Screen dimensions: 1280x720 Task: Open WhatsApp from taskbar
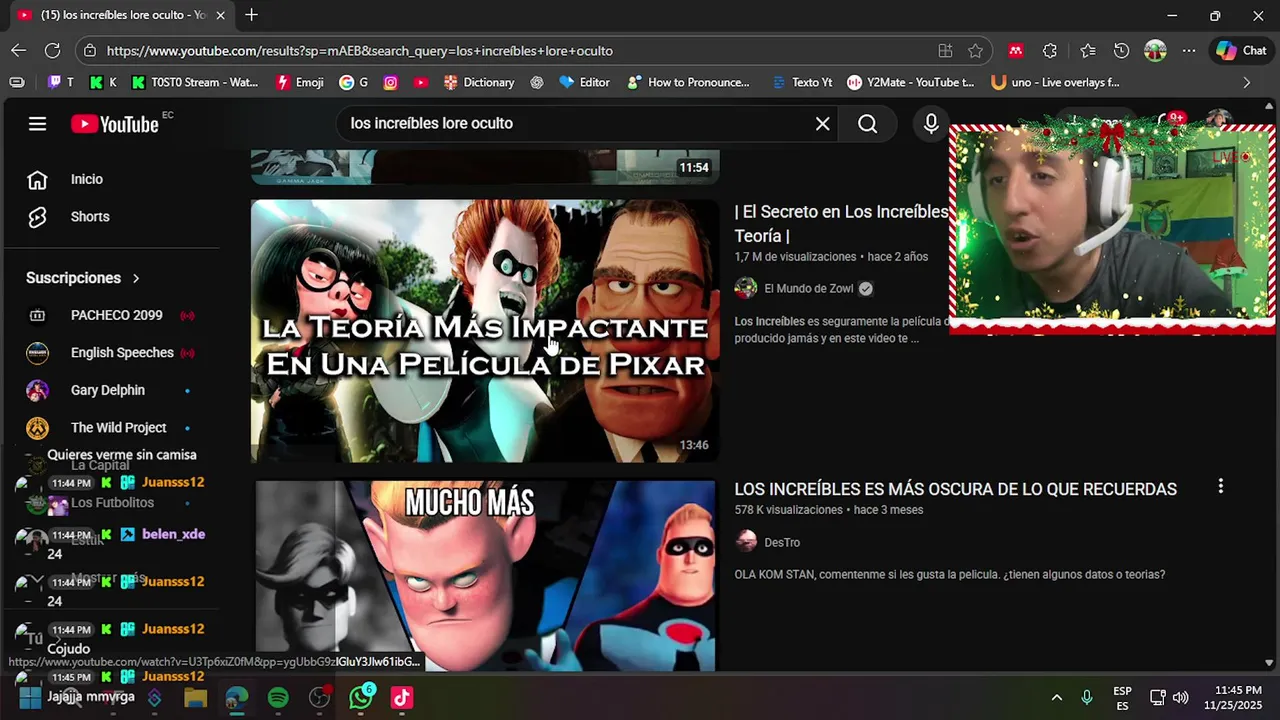(361, 697)
